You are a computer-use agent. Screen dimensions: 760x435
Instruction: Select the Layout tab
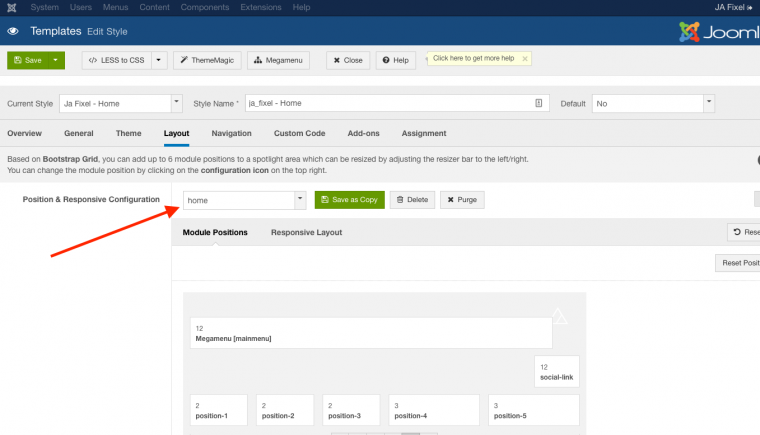click(x=176, y=133)
